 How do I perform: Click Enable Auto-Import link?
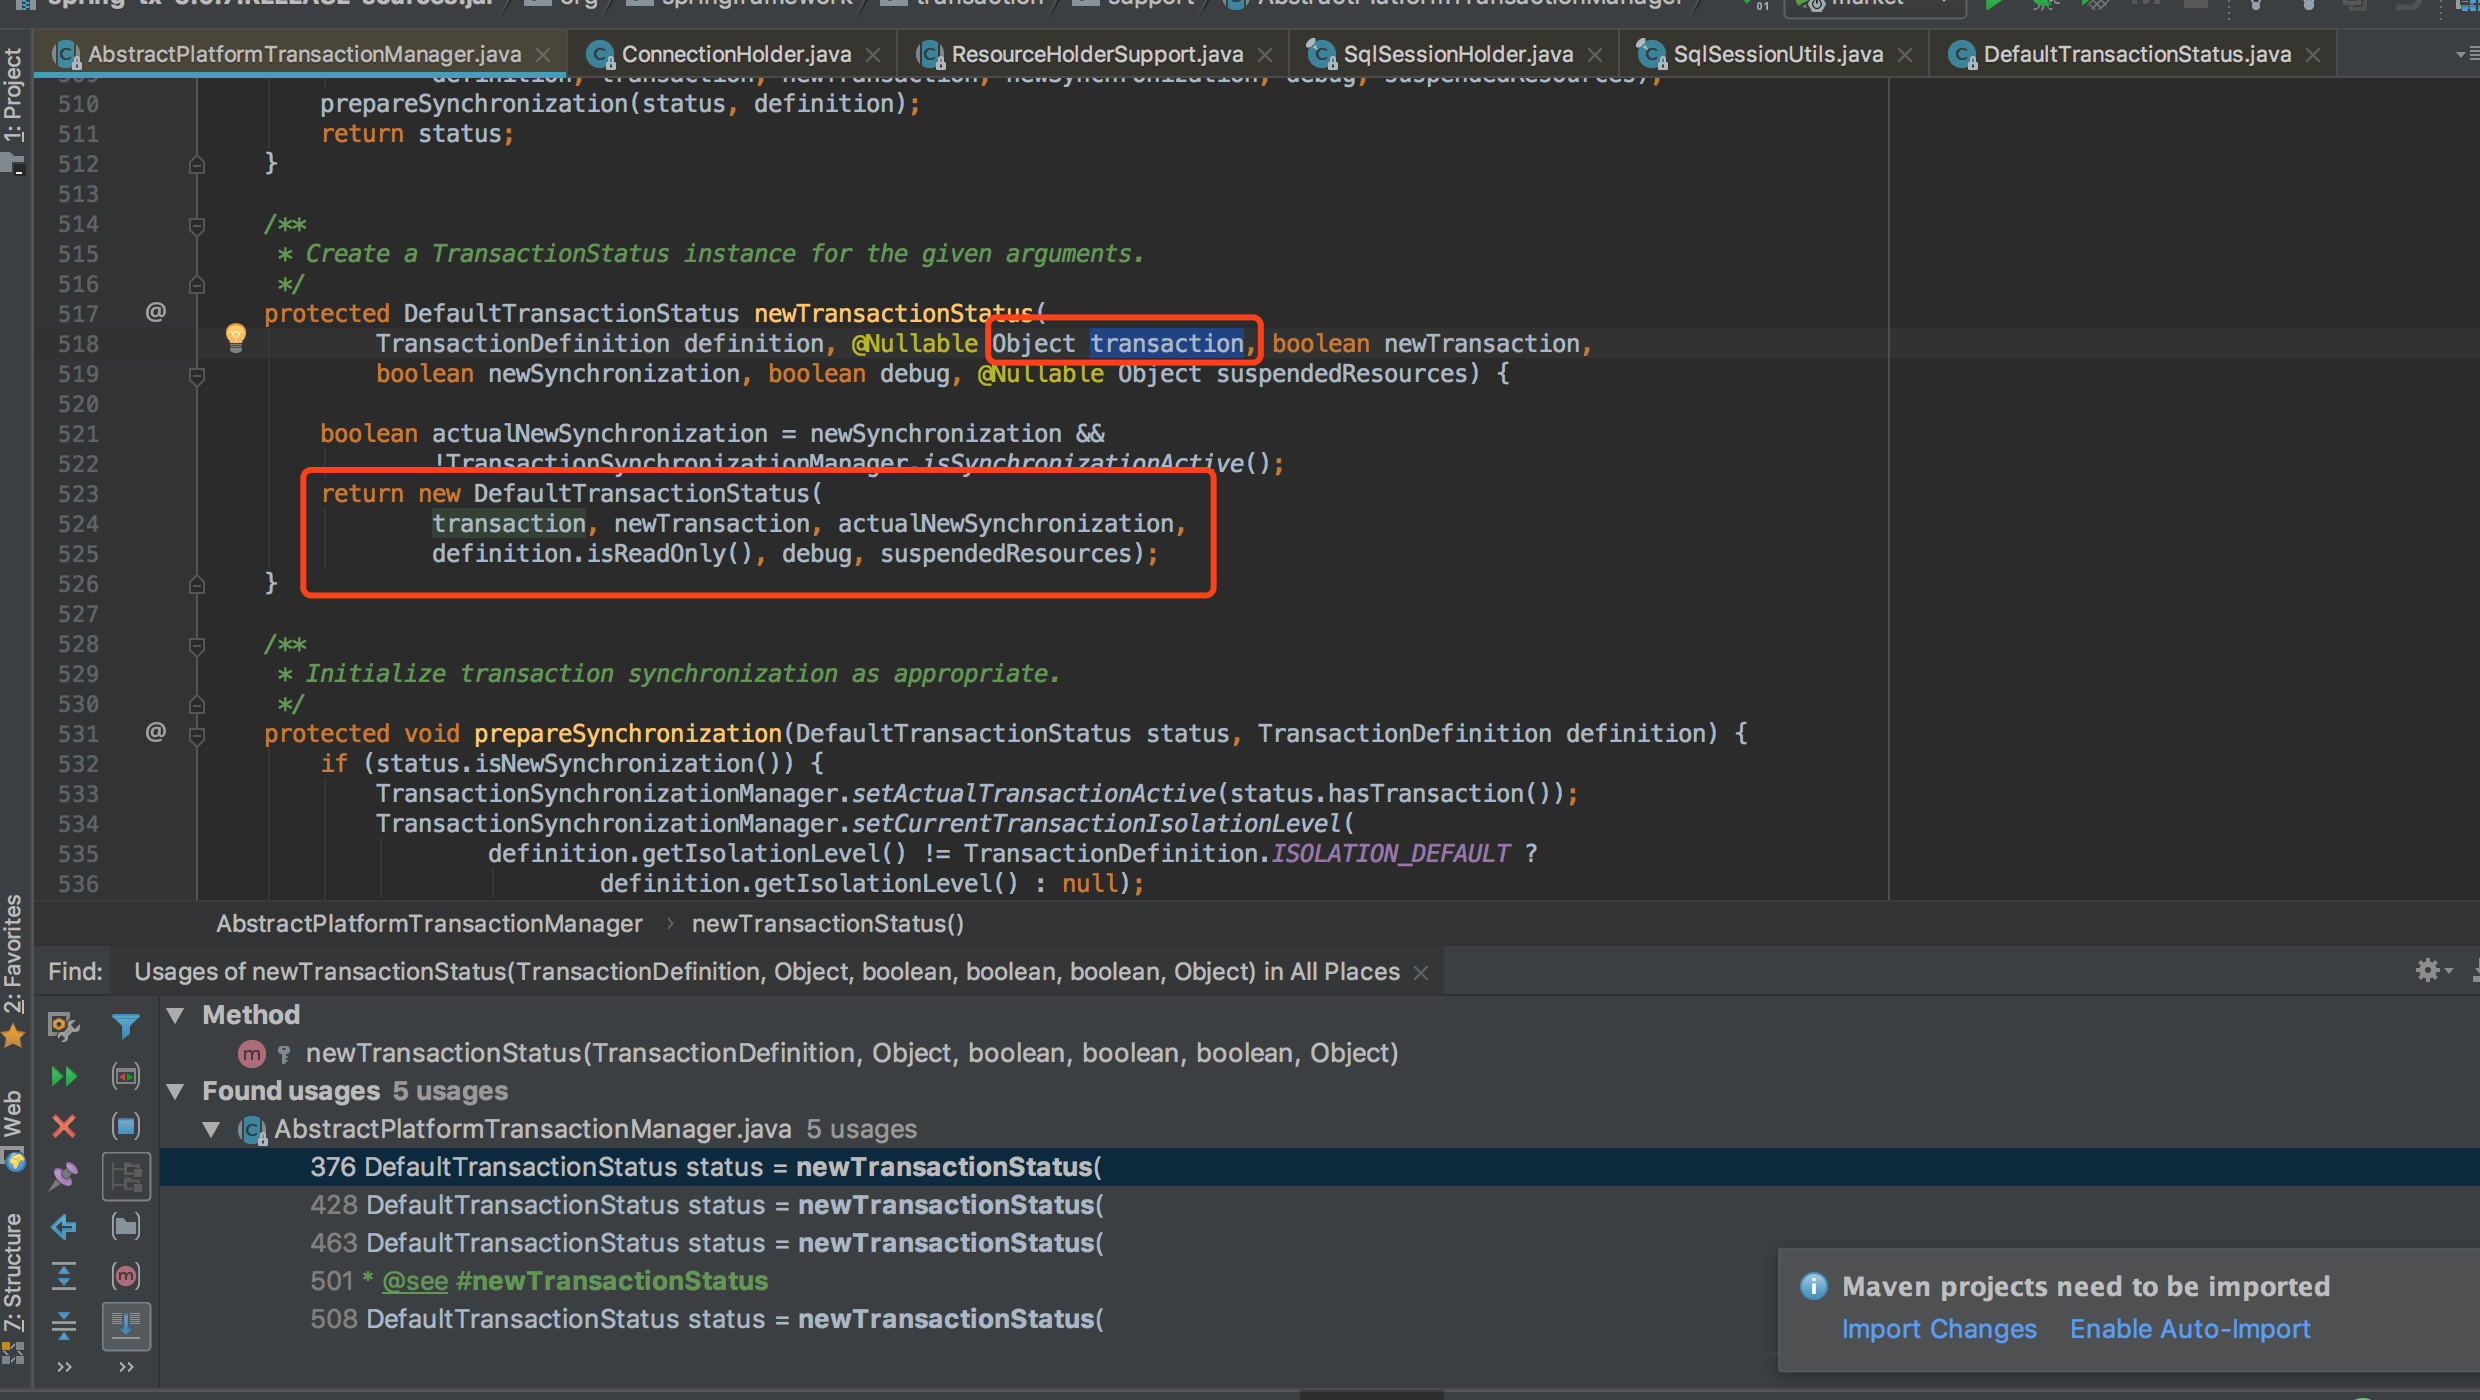coord(2189,1329)
